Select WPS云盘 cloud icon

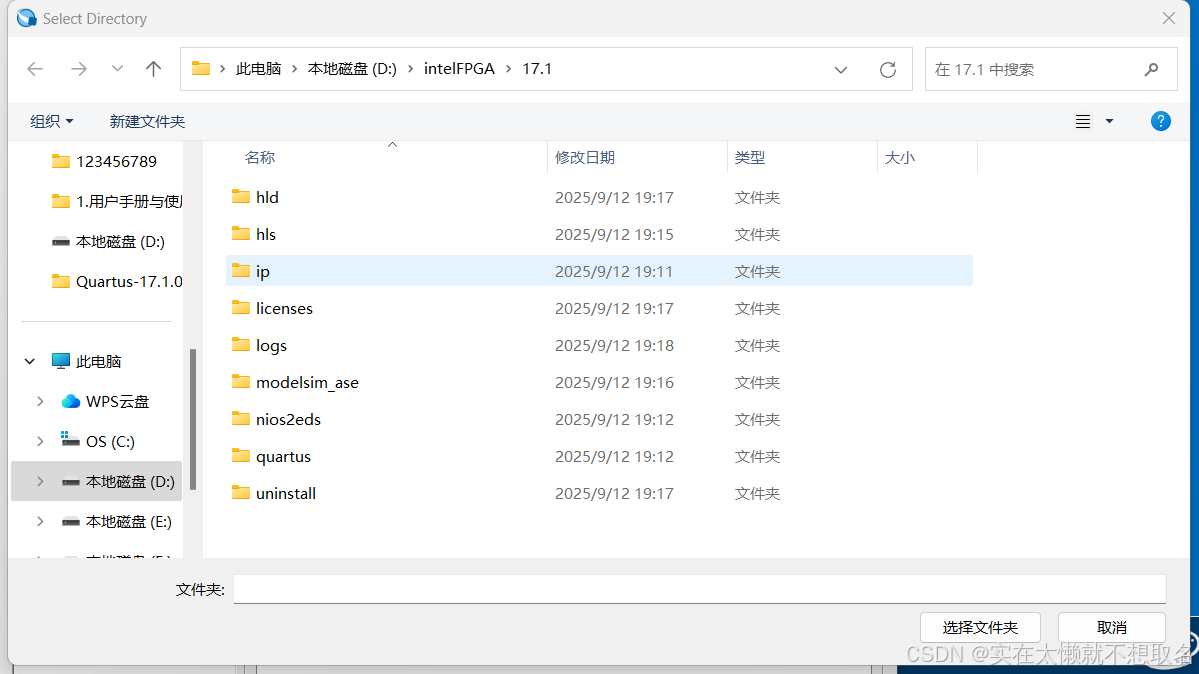point(70,401)
